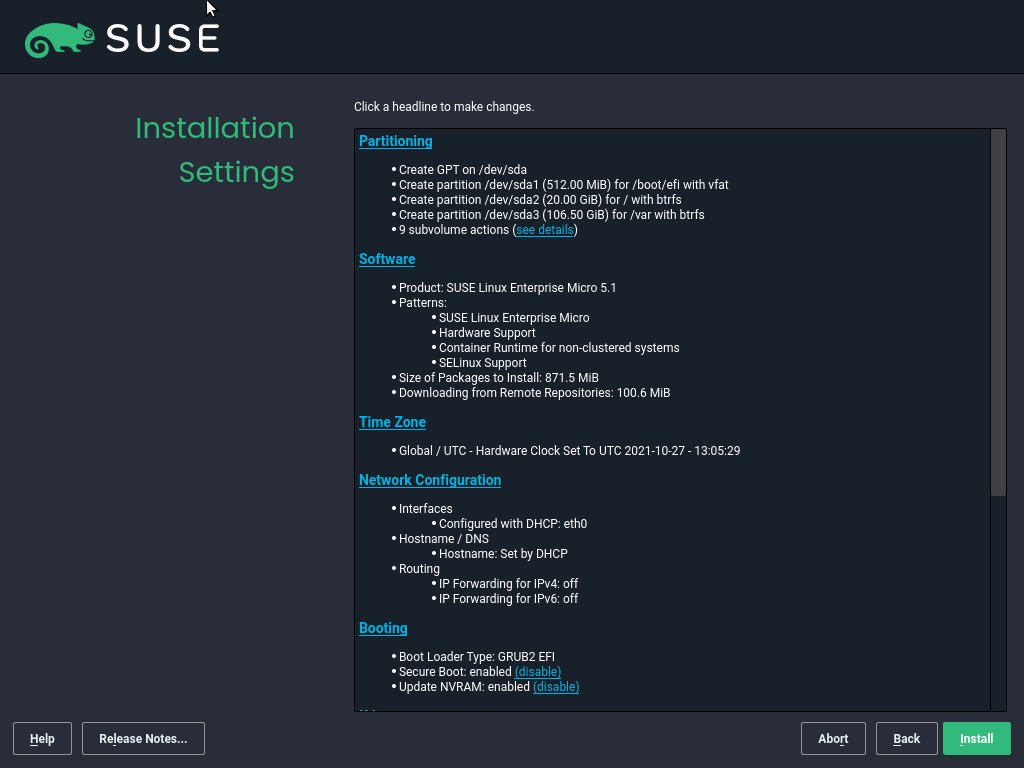Click 'Hostname: Set by DHCP' entry

point(503,554)
